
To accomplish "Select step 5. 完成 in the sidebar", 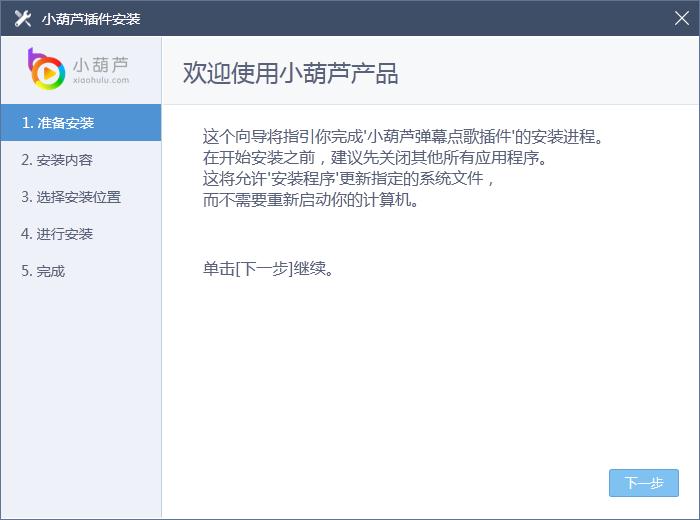I will click(81, 271).
